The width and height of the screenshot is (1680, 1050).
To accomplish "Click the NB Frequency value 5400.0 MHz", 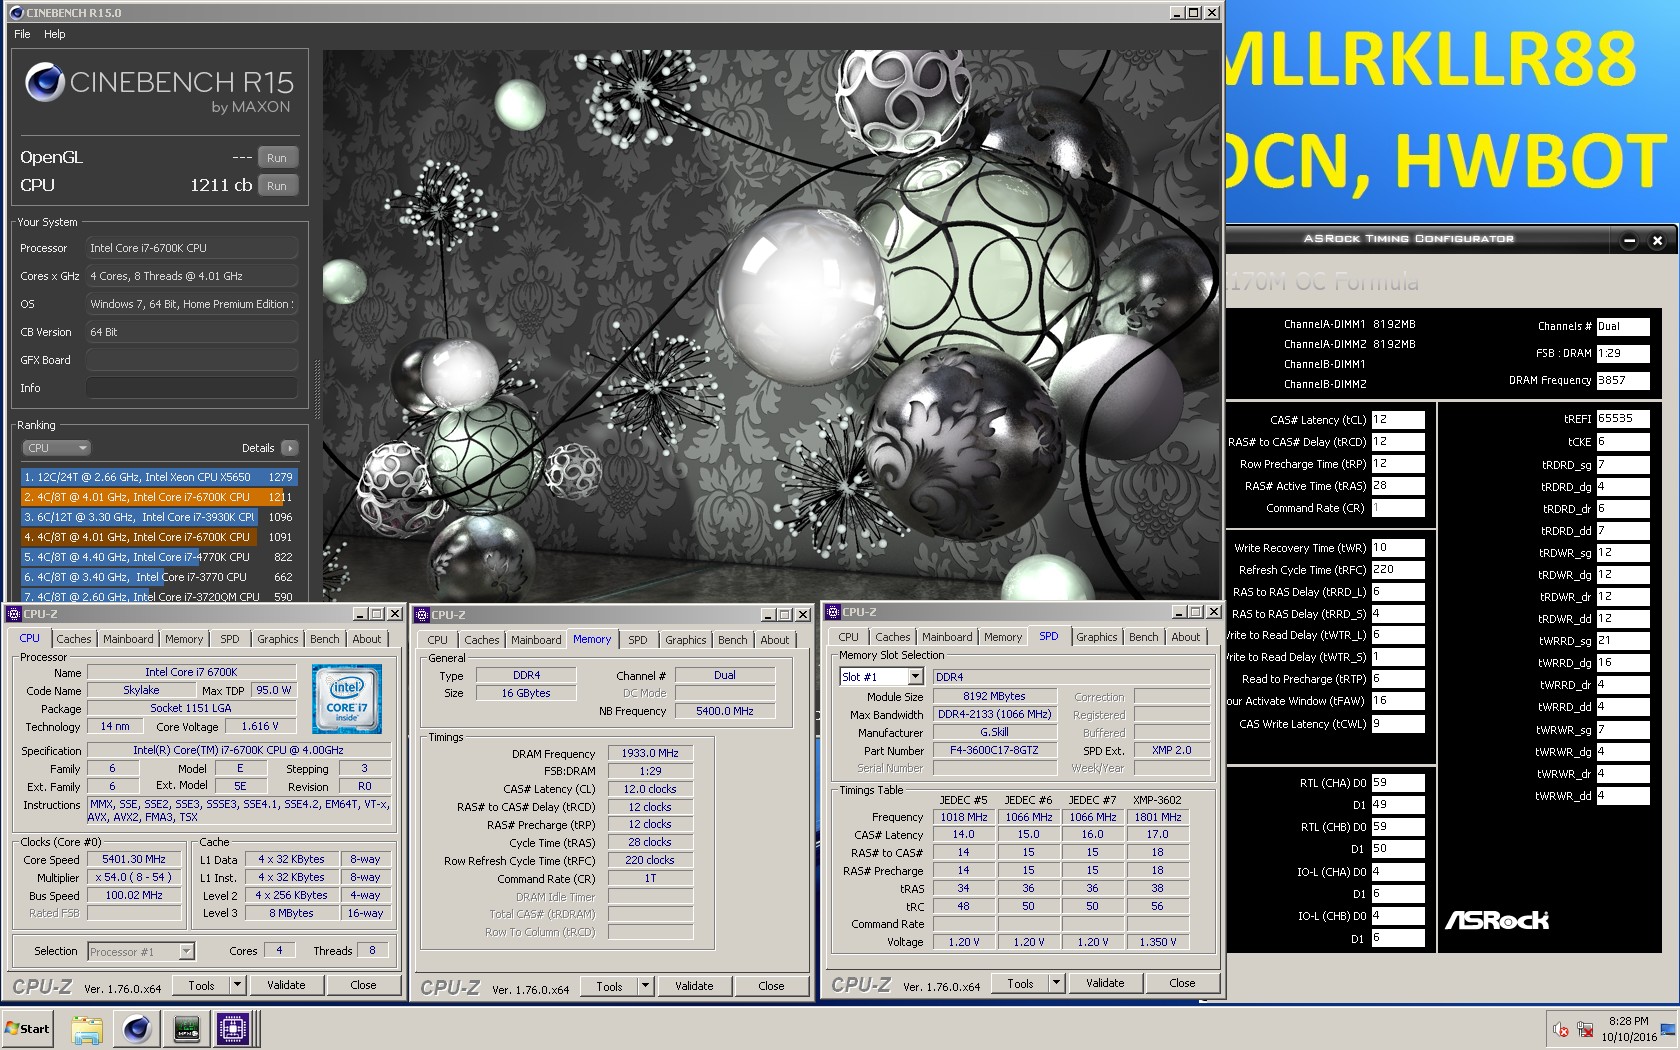I will click(725, 711).
